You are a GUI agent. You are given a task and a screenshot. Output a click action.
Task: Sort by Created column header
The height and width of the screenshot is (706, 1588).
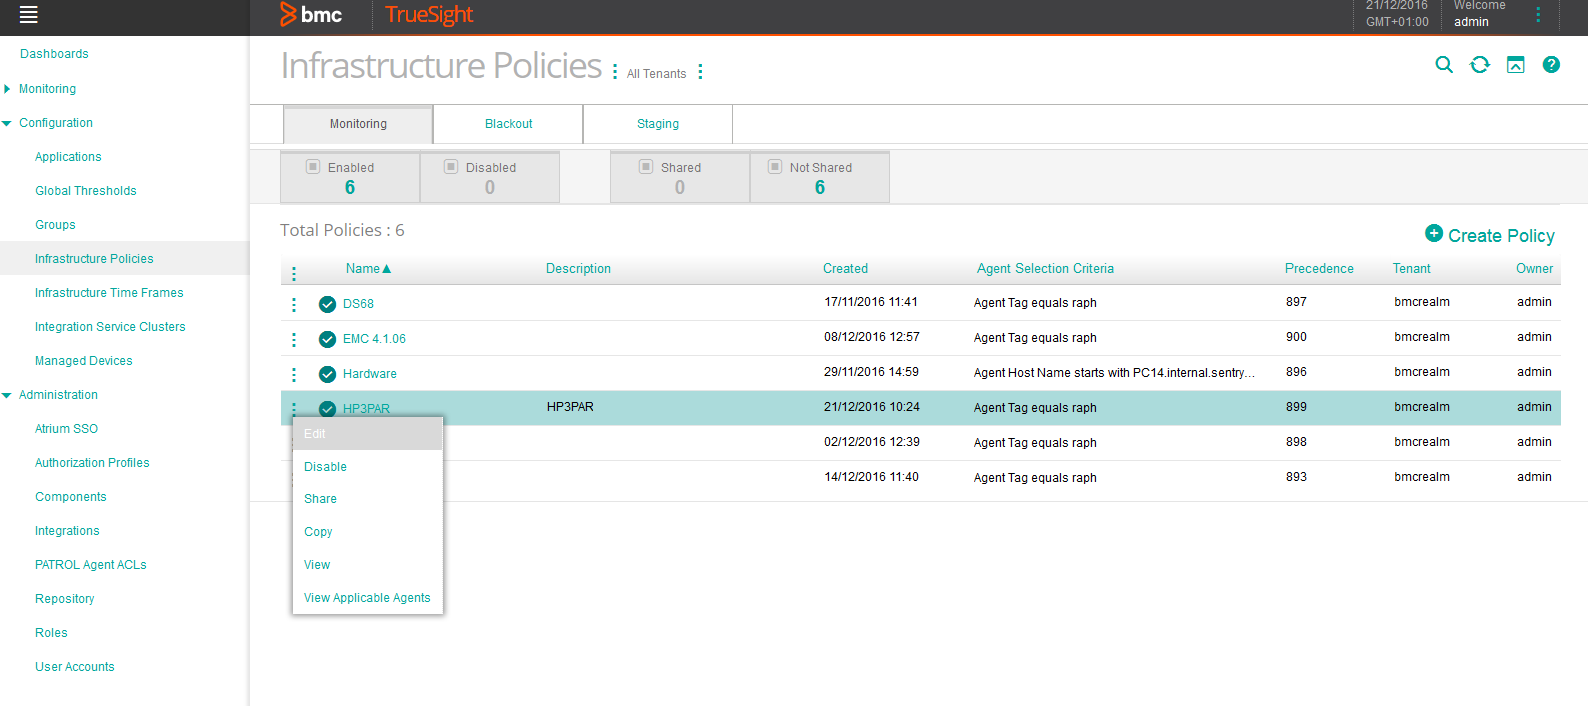[845, 269]
